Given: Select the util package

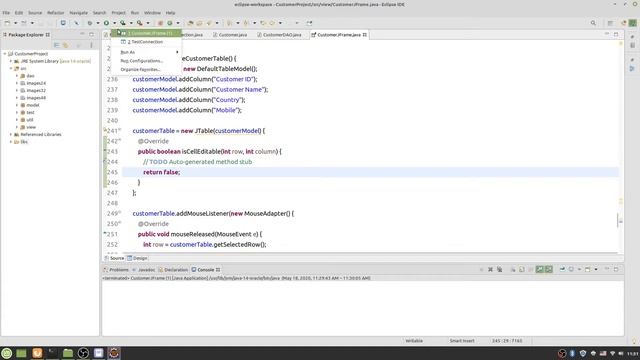Looking at the screenshot, I should pos(30,120).
